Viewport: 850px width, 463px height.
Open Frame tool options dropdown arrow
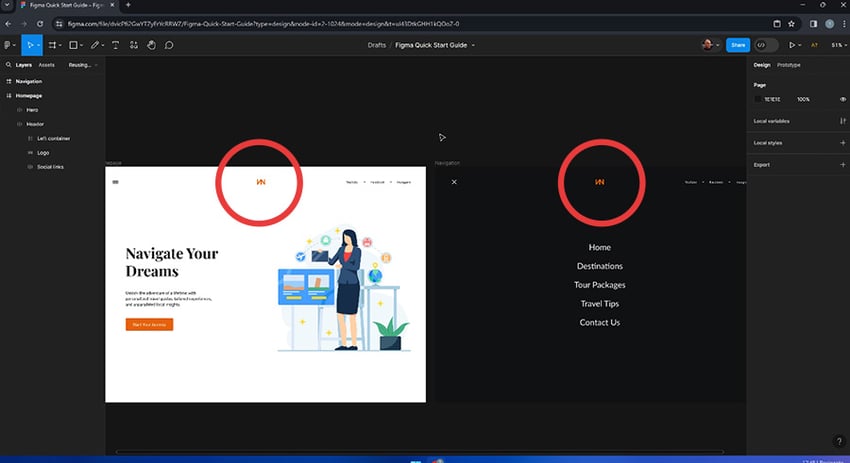pyautogui.click(x=60, y=46)
